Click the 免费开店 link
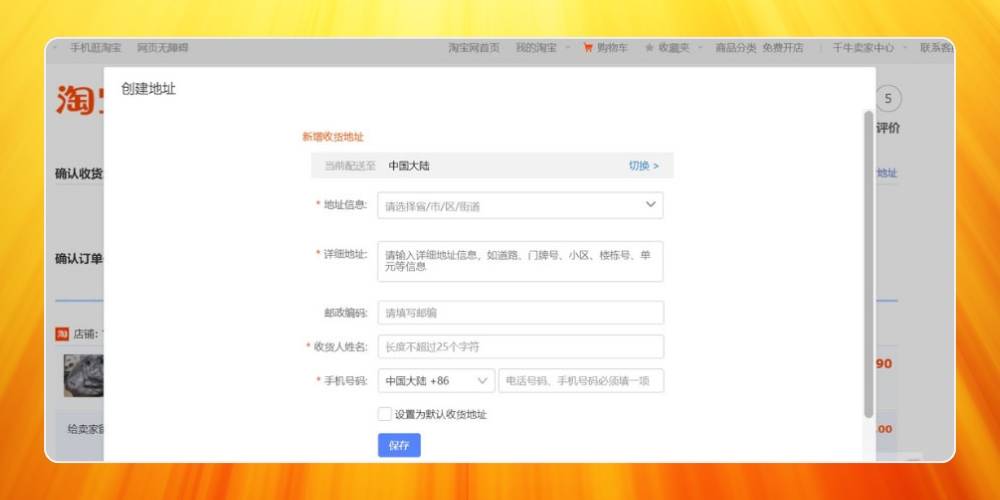 (782, 47)
